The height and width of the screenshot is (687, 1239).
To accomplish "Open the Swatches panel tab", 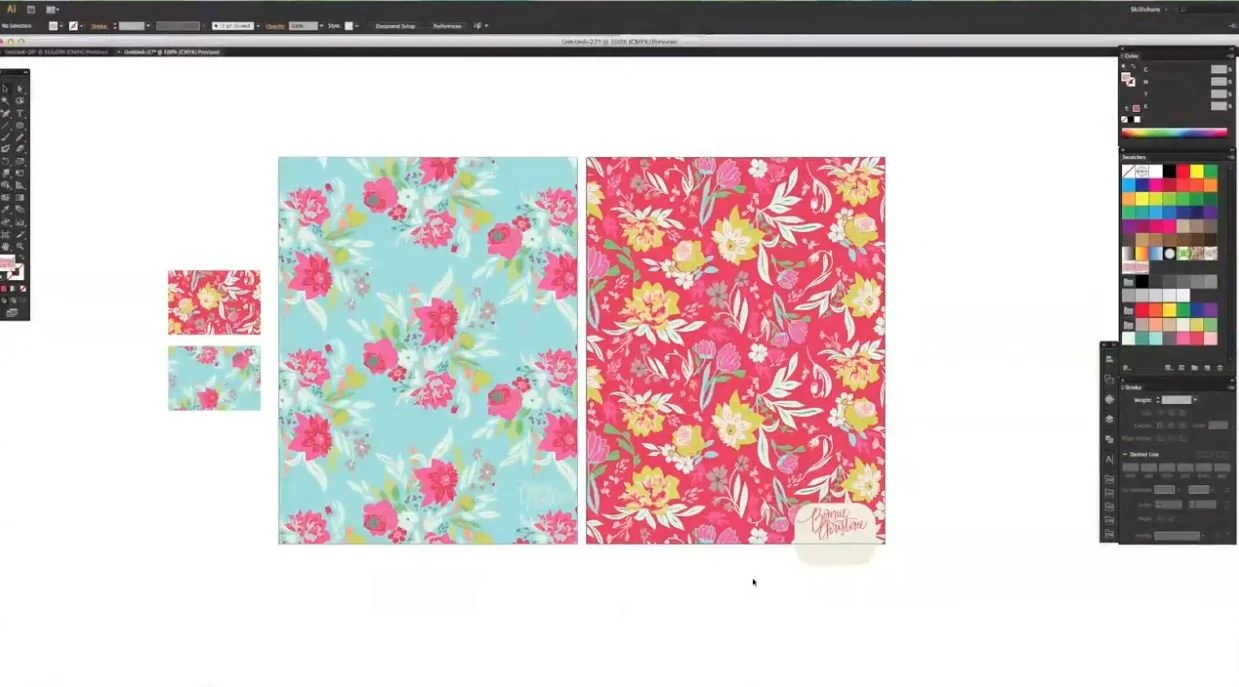I will coord(1134,157).
